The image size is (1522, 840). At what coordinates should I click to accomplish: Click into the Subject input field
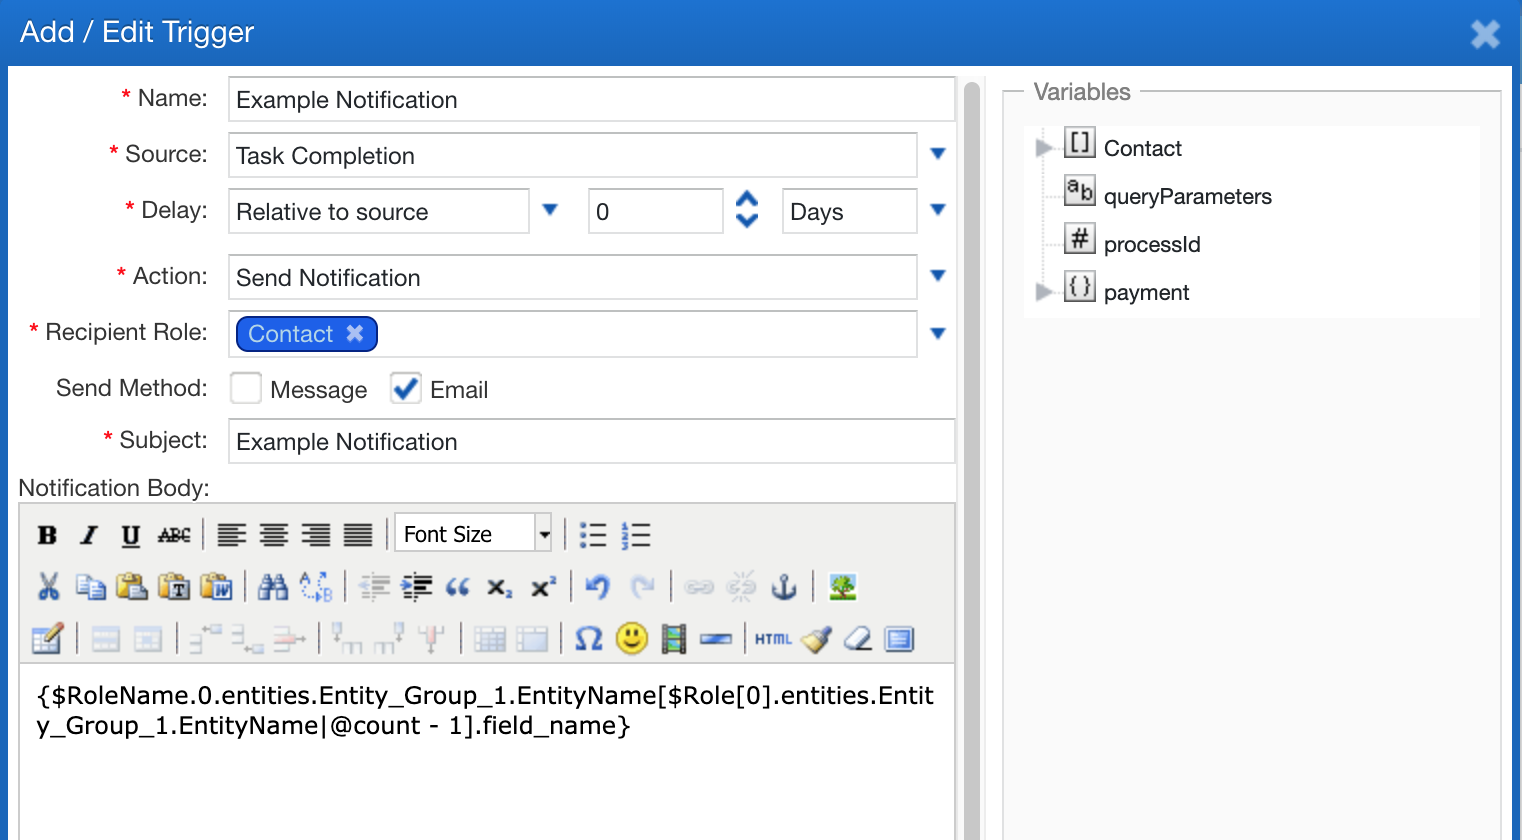click(x=592, y=442)
